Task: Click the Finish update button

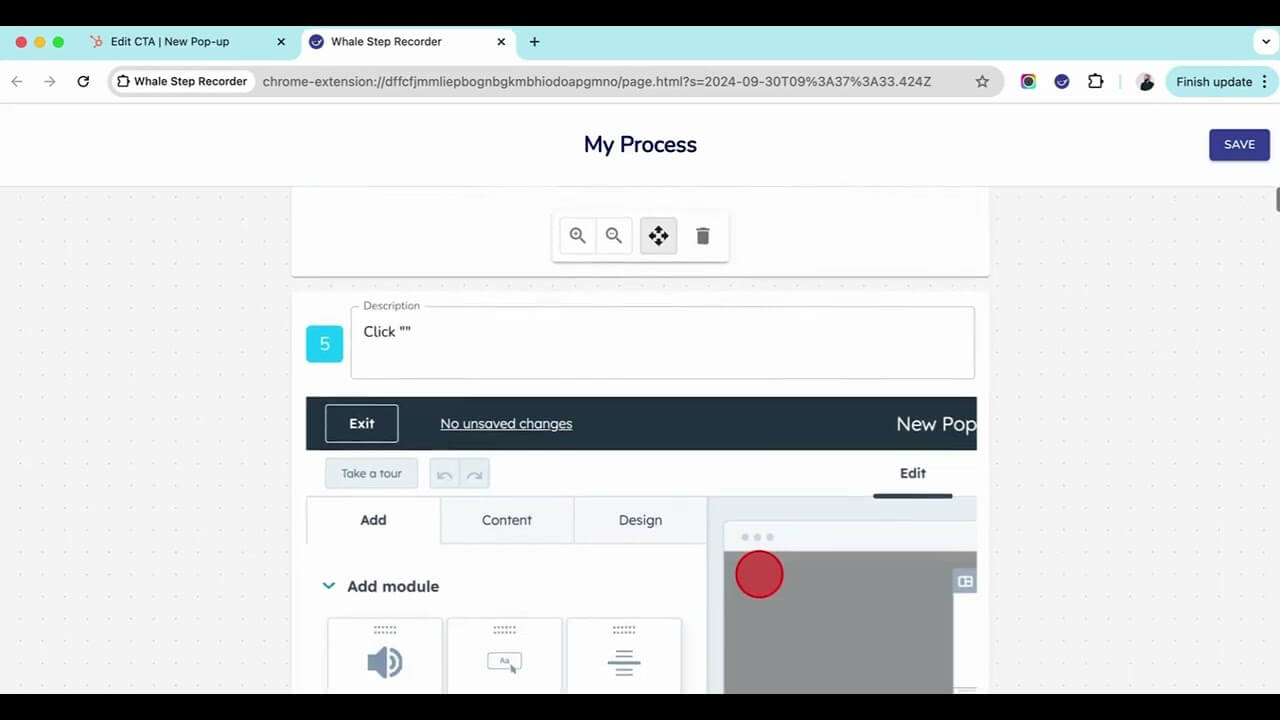Action: (1213, 82)
